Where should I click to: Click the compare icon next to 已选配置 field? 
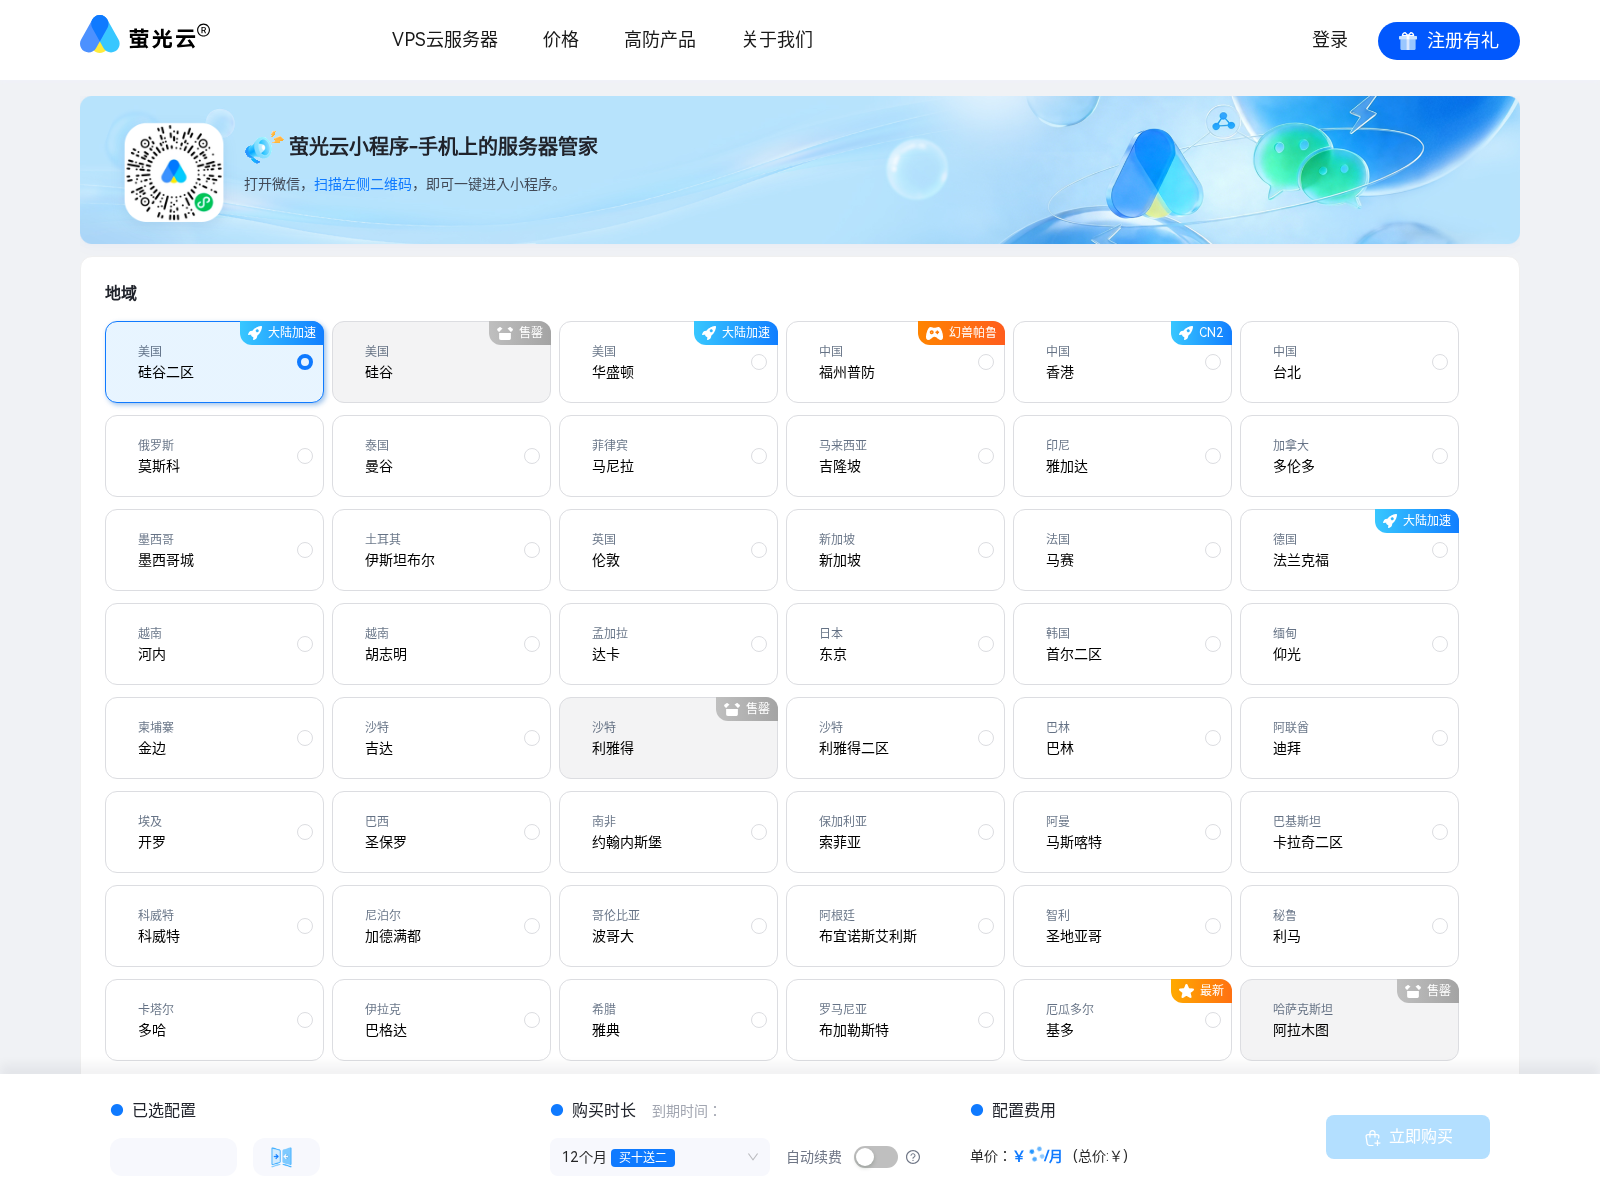(x=286, y=1157)
